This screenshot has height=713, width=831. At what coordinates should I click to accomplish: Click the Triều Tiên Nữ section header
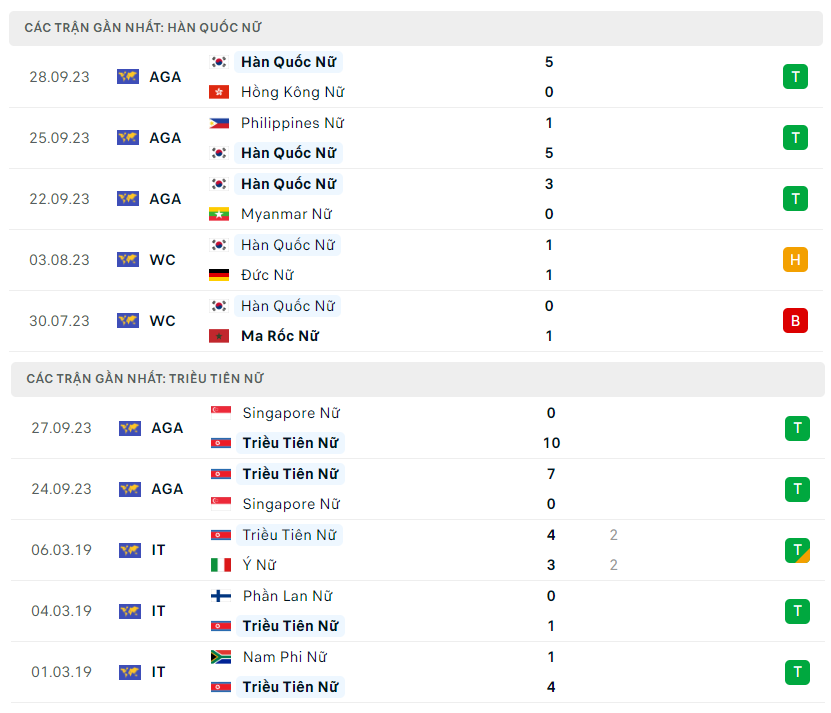[x=146, y=379]
